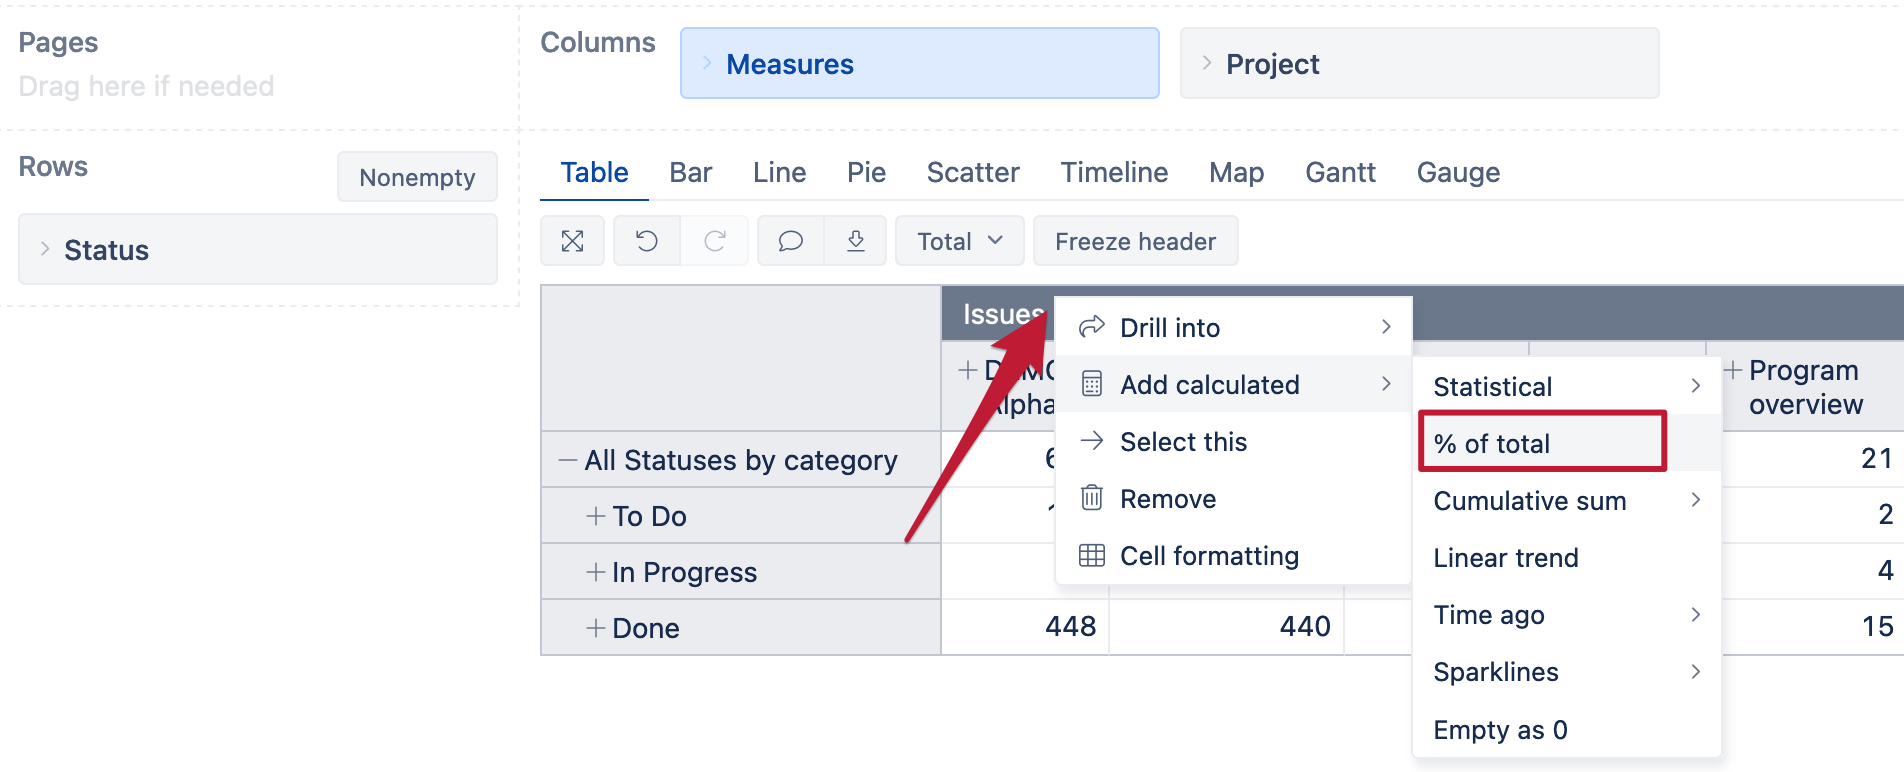This screenshot has height=772, width=1904.
Task: Open the Drill into submenu
Action: point(1234,327)
